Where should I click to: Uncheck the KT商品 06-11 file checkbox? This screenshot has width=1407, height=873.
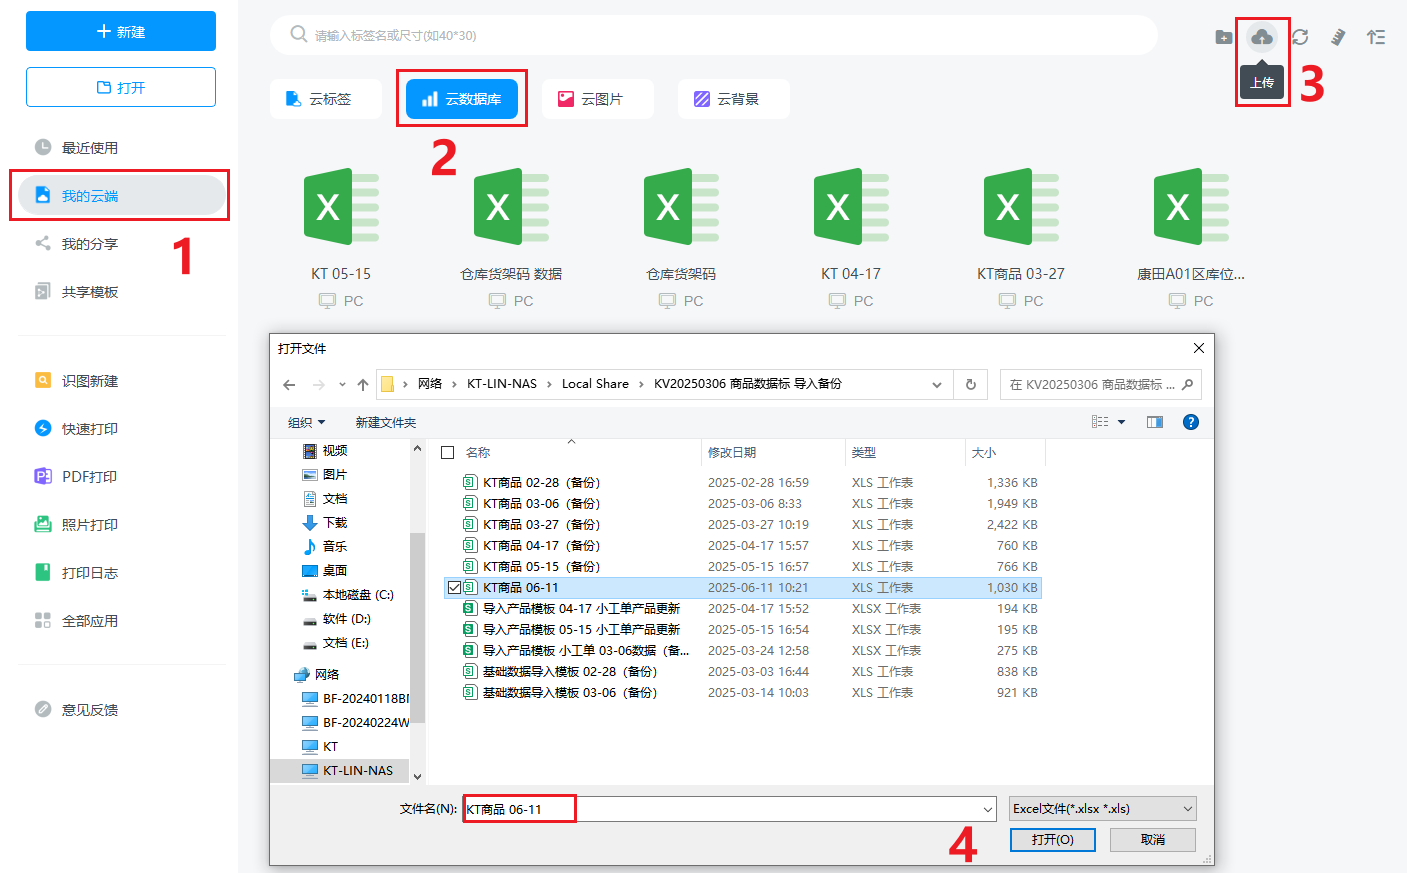coord(454,588)
